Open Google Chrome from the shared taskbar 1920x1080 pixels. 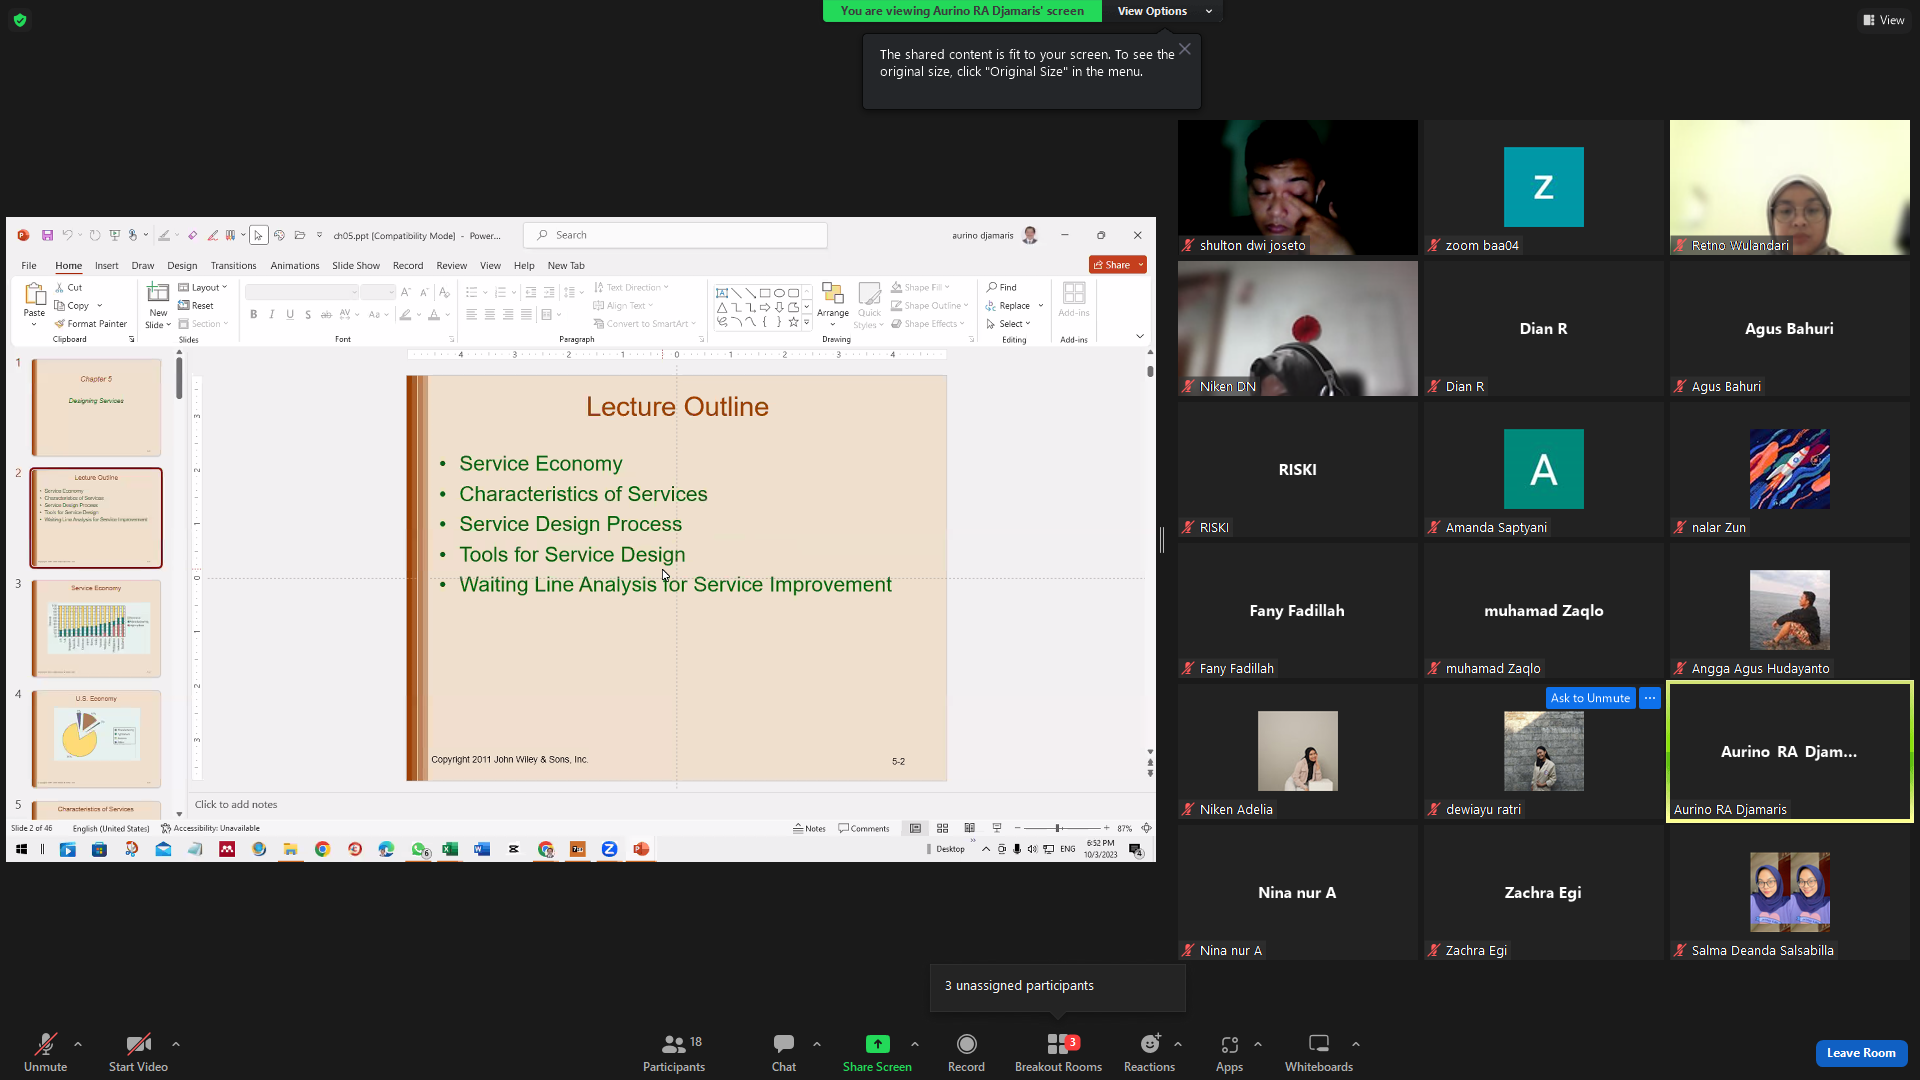[x=322, y=849]
